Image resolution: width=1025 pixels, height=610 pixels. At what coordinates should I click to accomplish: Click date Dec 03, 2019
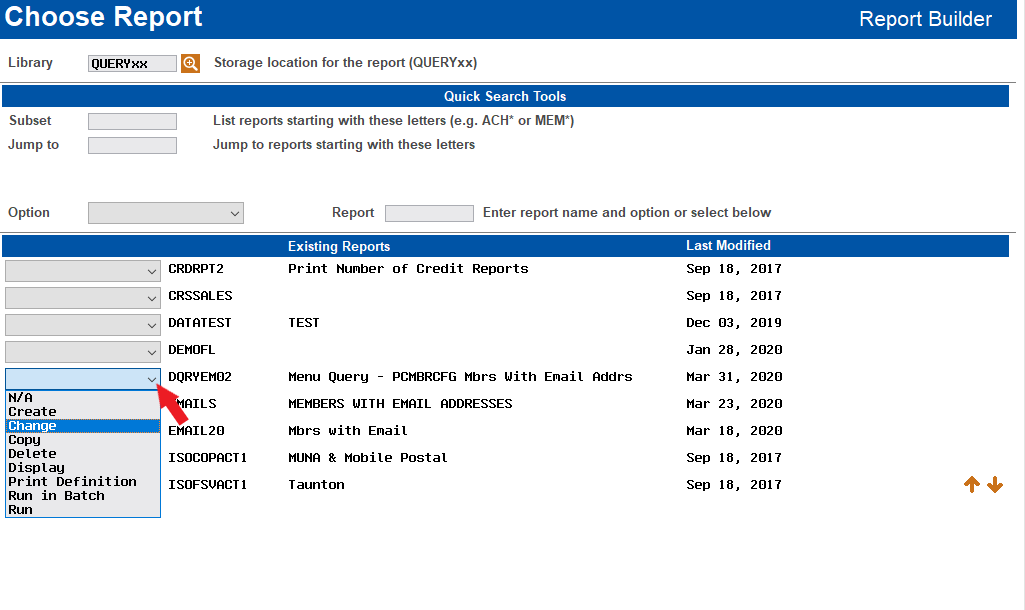734,323
